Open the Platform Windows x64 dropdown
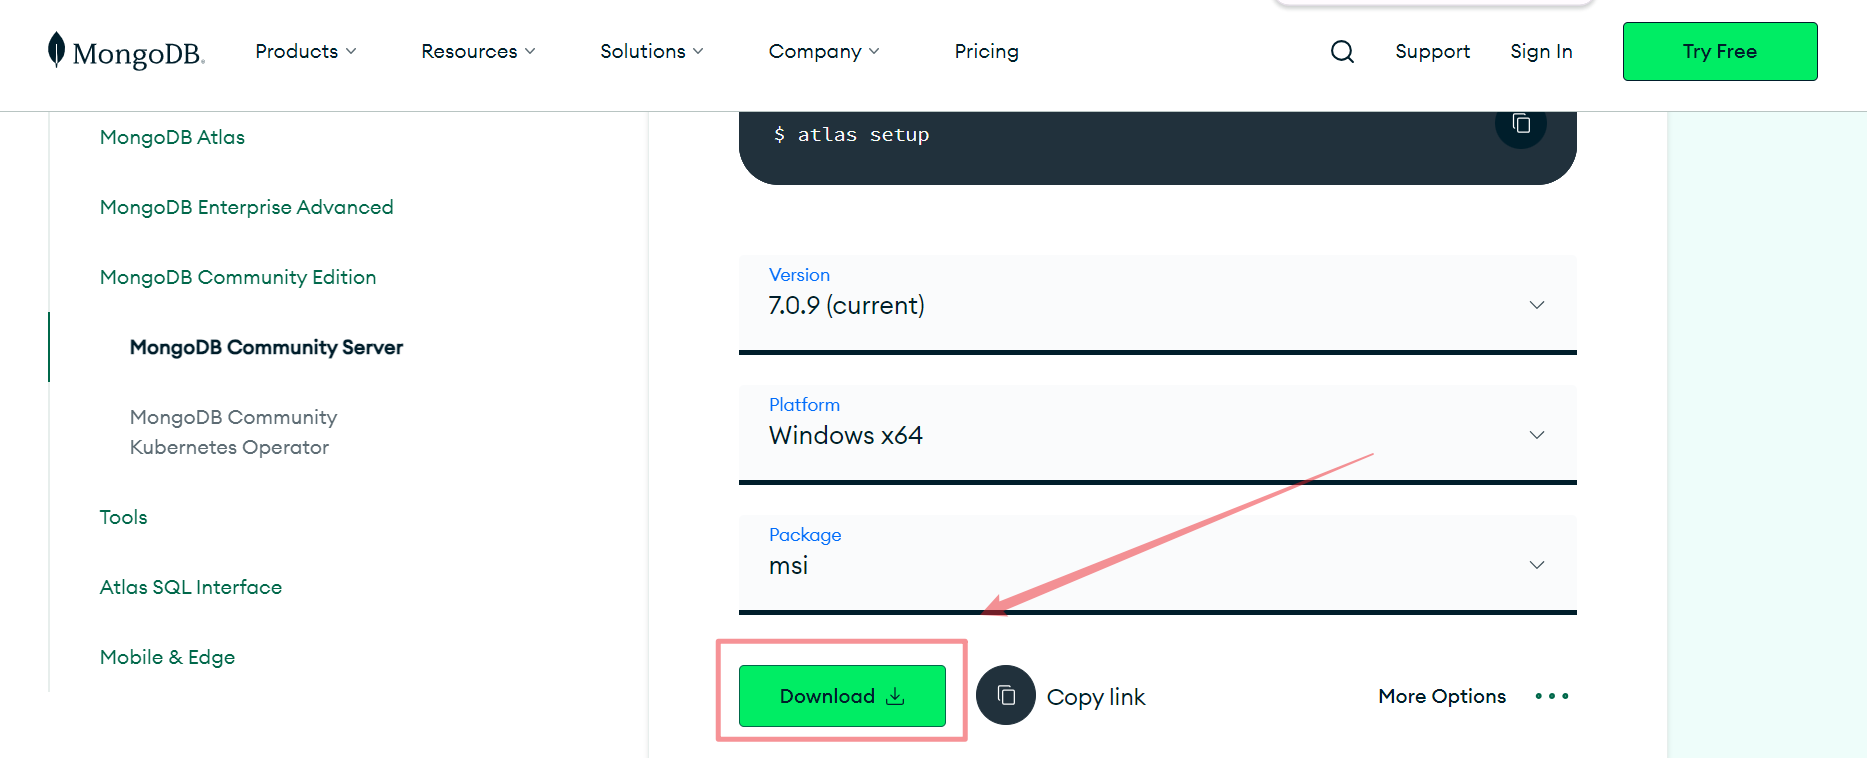Viewport: 1867px width, 758px height. [x=1158, y=434]
